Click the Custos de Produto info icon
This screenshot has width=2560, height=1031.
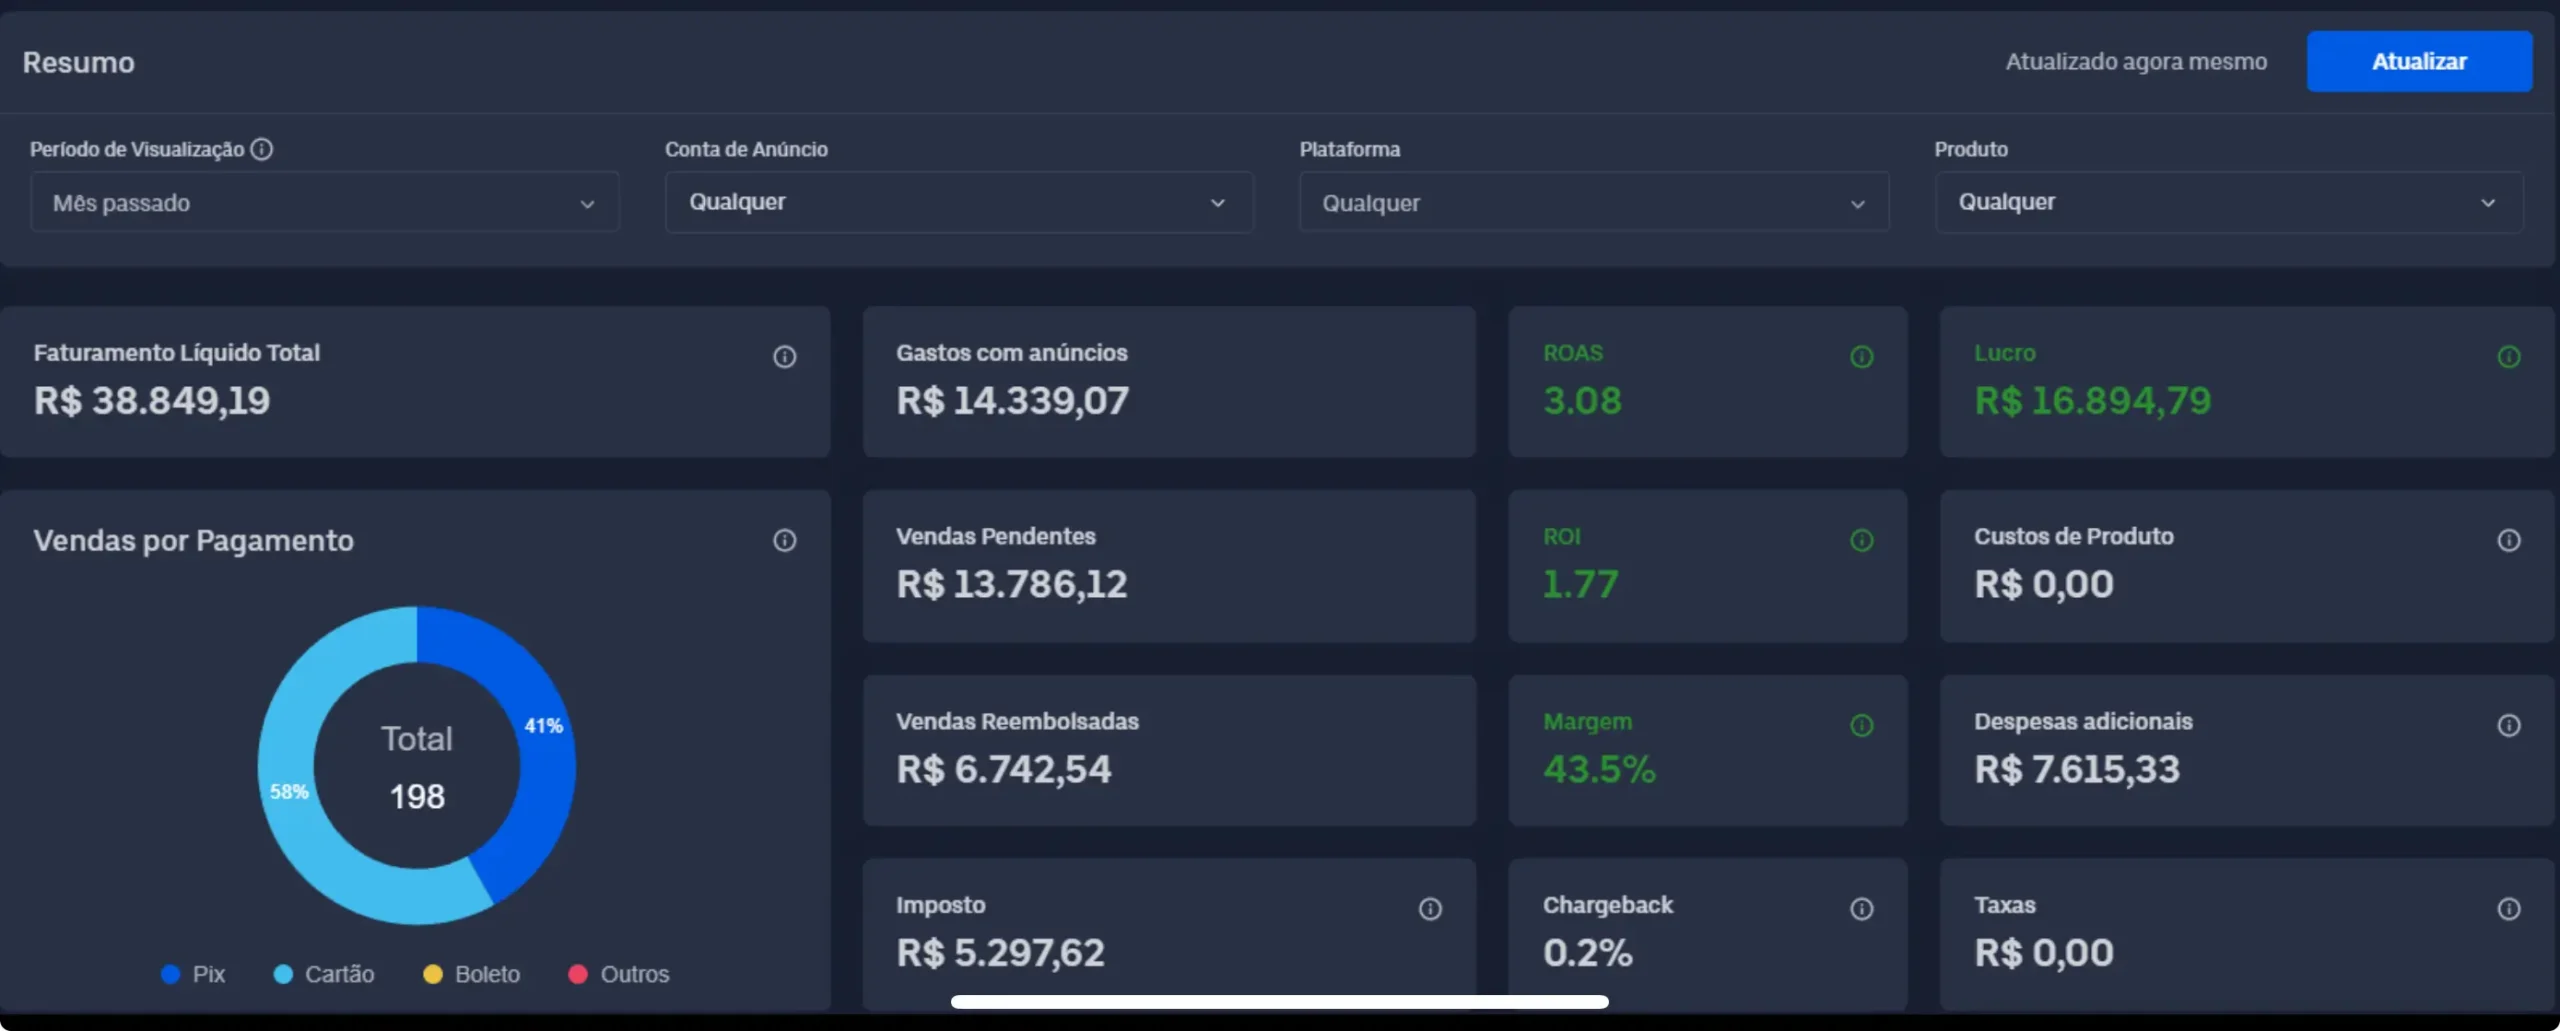point(2508,541)
